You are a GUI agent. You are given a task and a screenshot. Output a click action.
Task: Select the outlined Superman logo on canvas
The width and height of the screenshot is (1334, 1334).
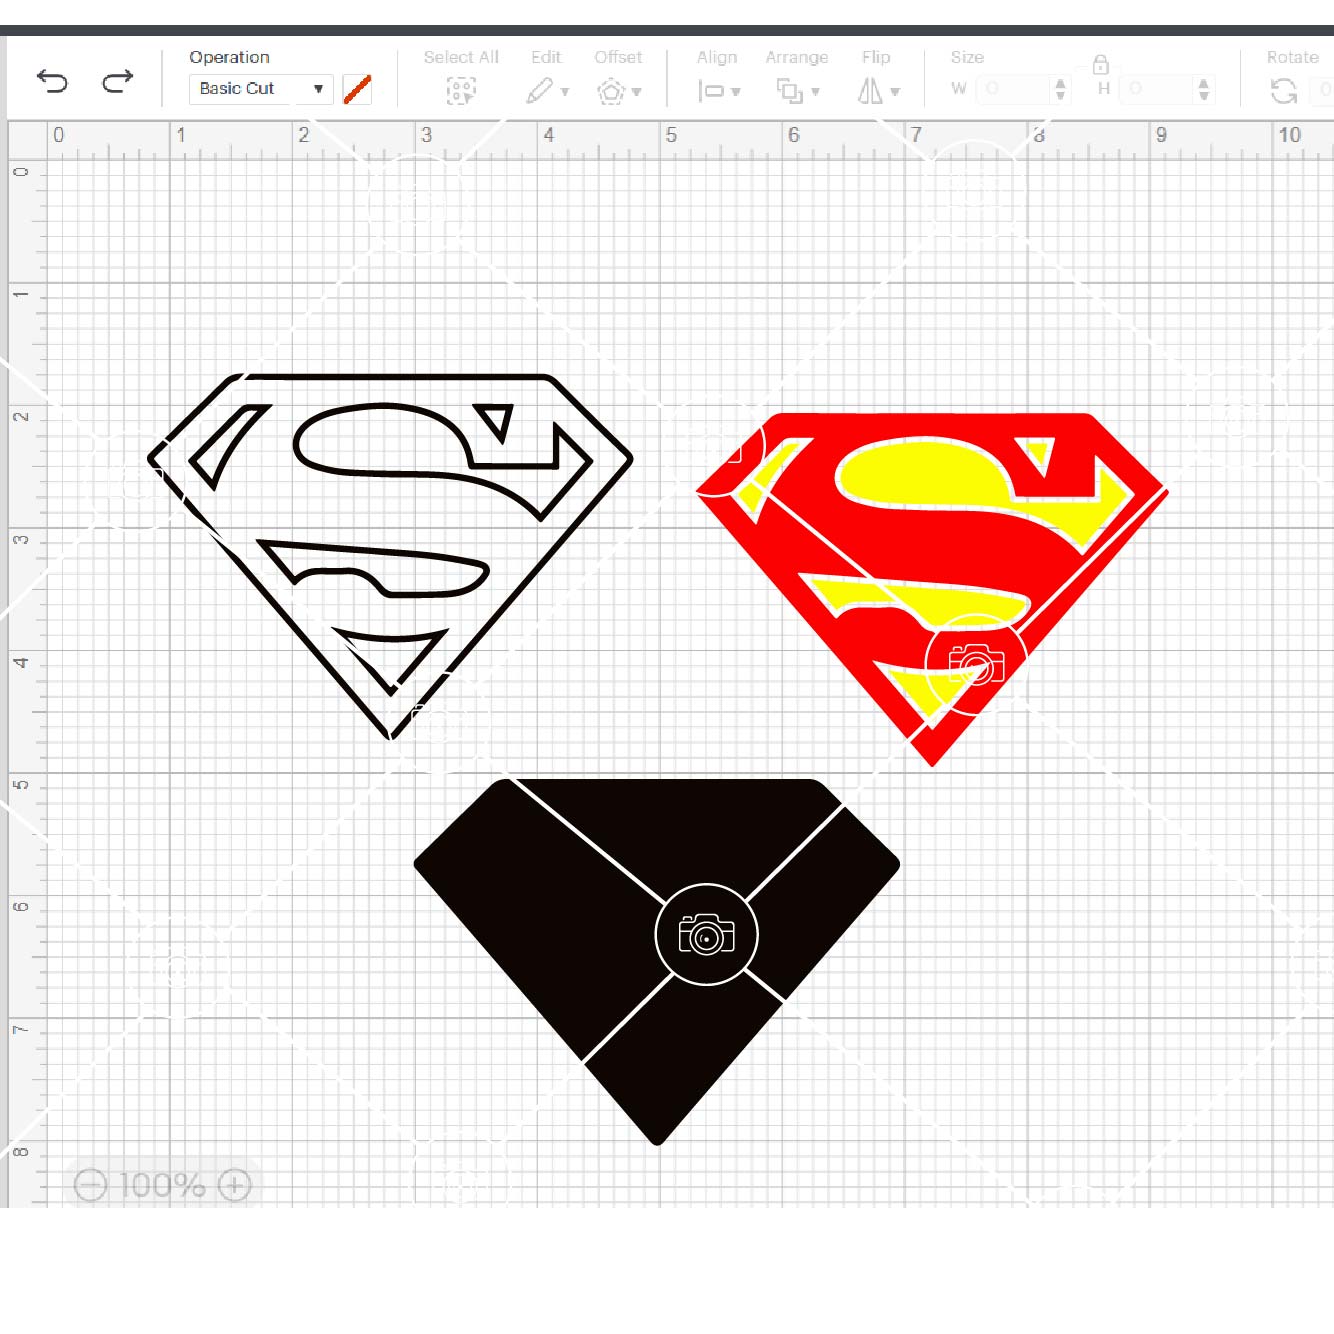click(390, 557)
